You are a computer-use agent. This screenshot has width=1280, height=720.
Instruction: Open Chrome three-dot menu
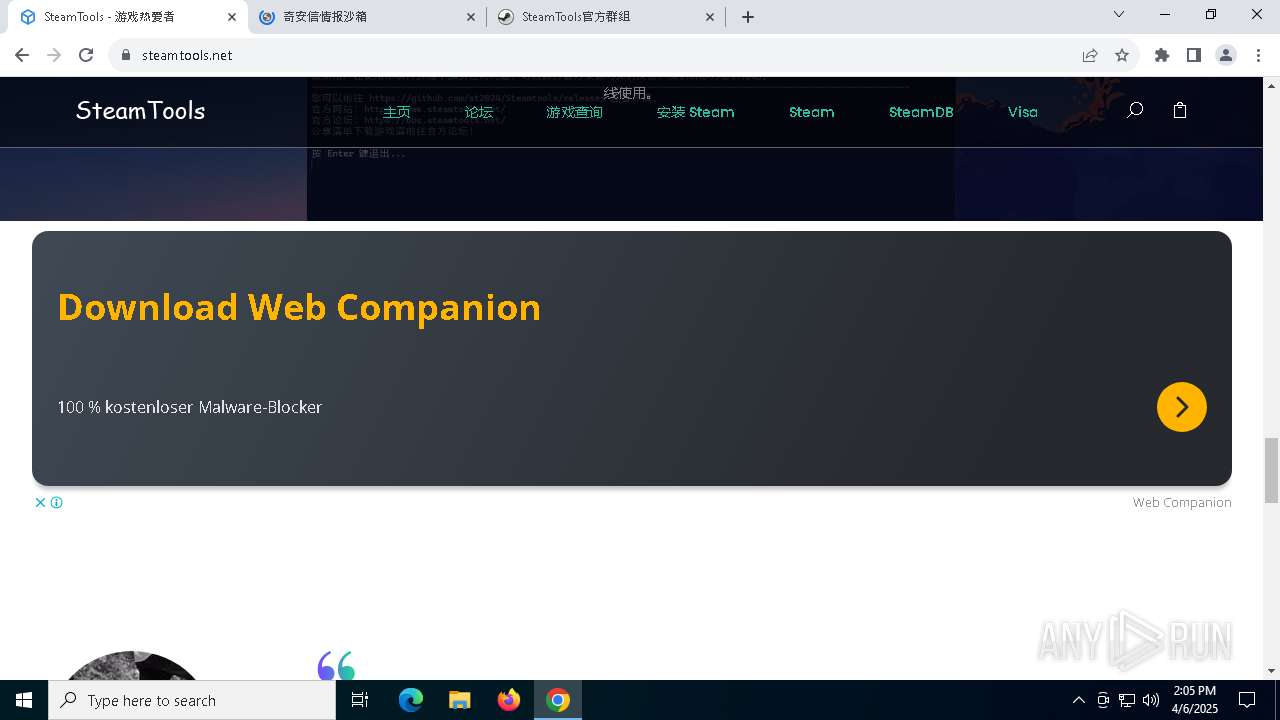[x=1258, y=55]
